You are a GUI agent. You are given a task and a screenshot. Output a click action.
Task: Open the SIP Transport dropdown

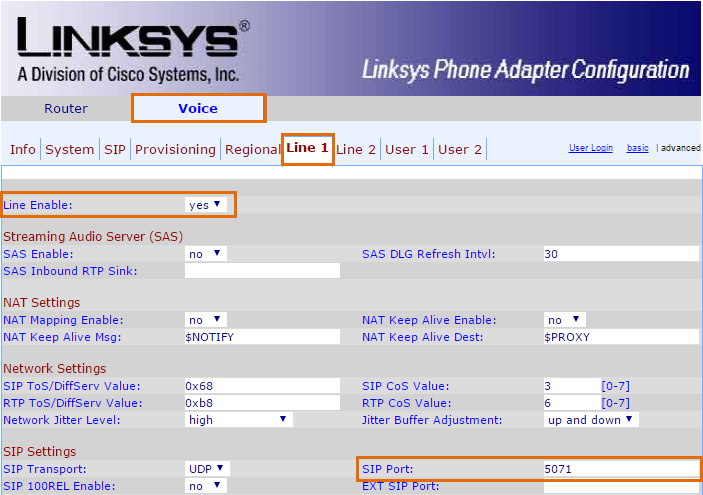coord(207,469)
